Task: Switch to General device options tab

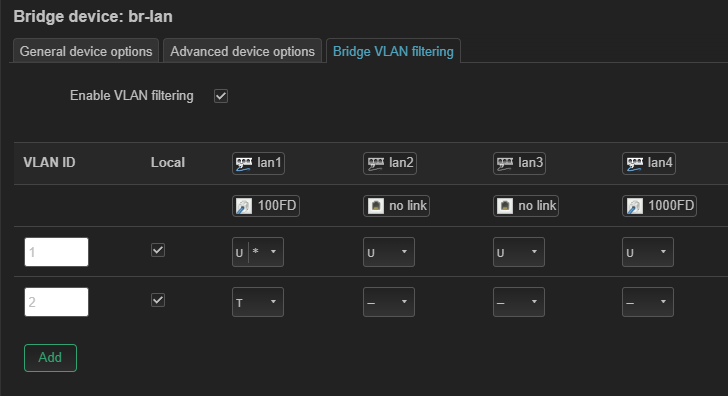Action: (x=86, y=51)
